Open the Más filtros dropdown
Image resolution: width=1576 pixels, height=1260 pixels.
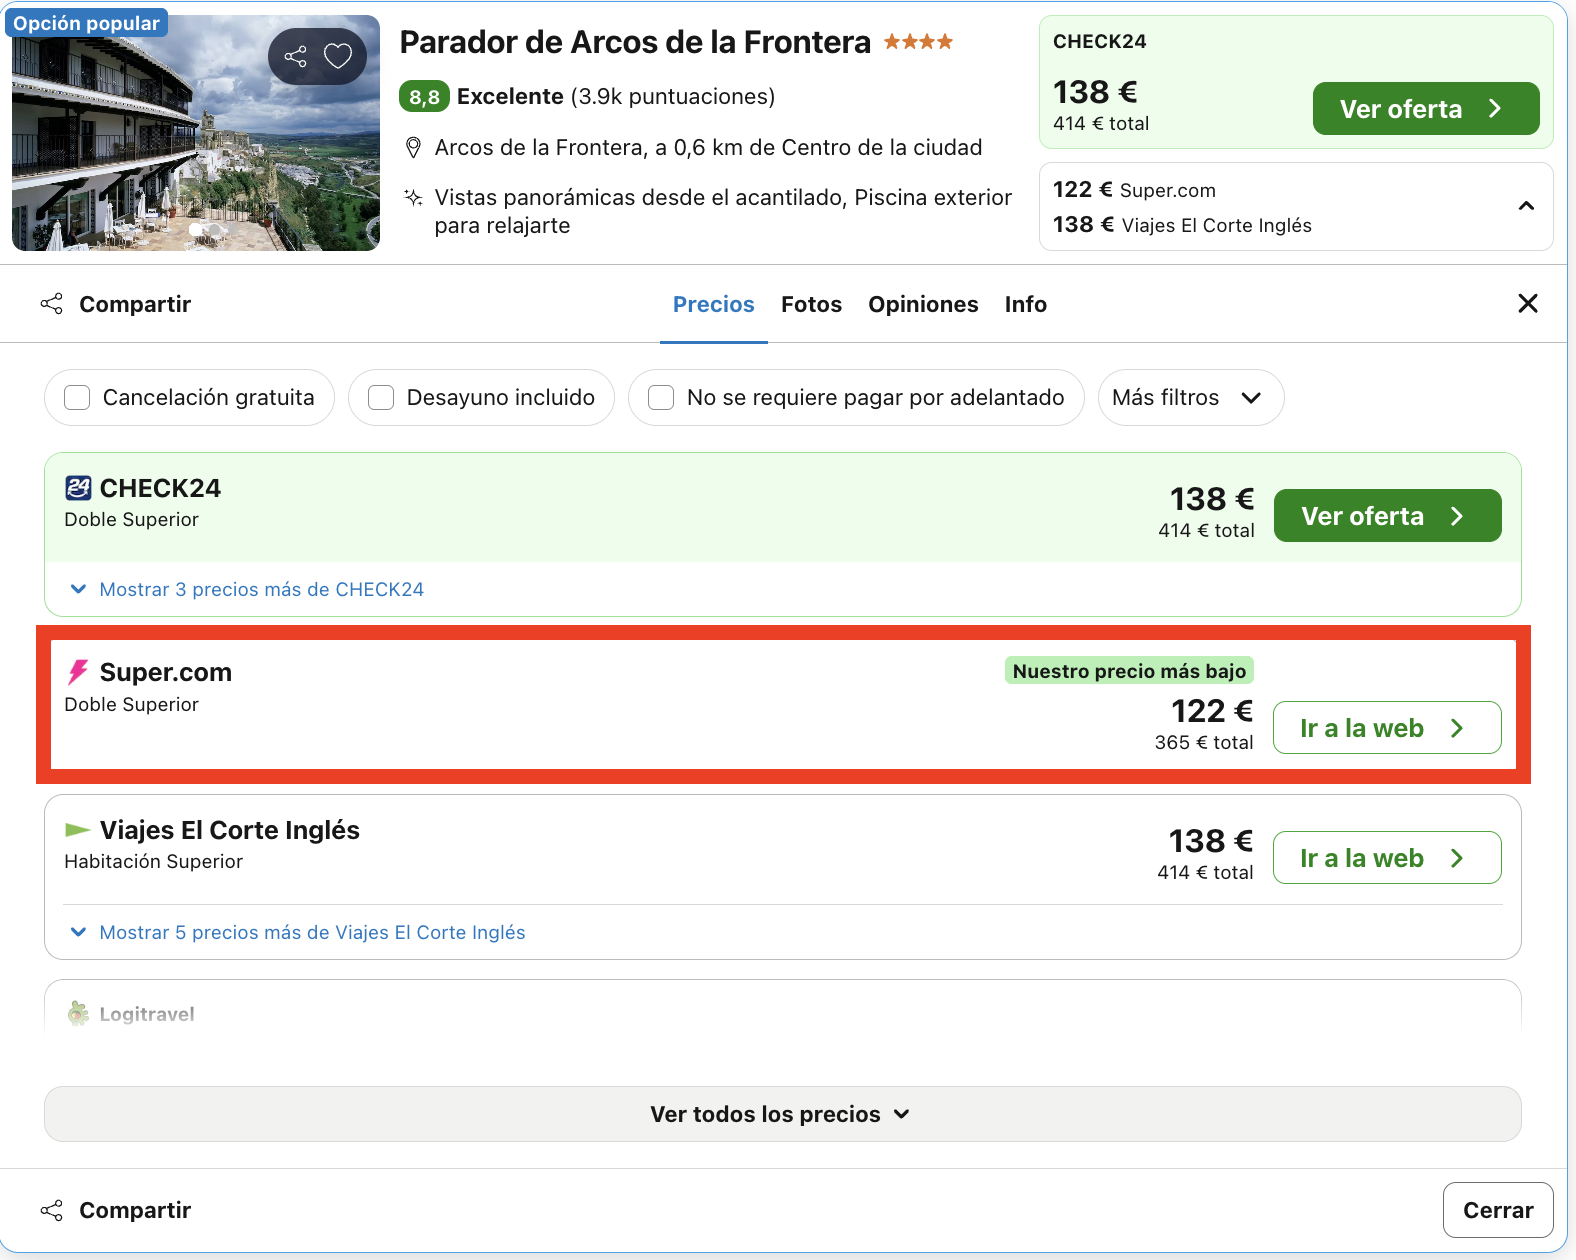click(x=1191, y=398)
